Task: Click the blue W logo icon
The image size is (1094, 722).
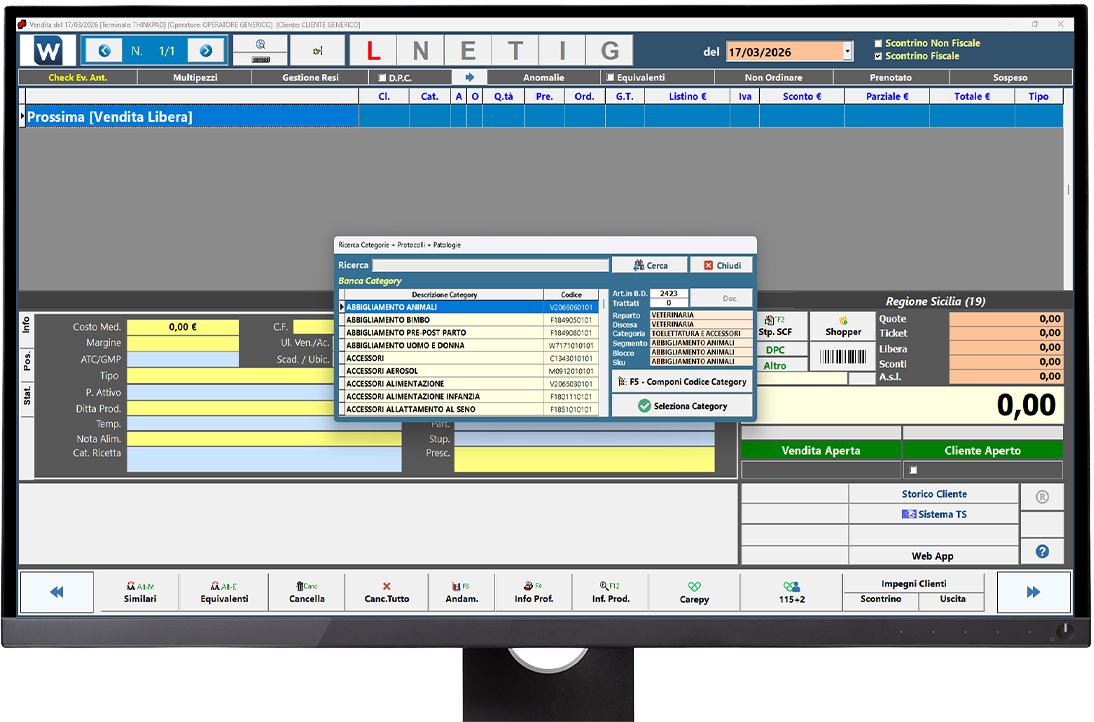Action: click(48, 51)
